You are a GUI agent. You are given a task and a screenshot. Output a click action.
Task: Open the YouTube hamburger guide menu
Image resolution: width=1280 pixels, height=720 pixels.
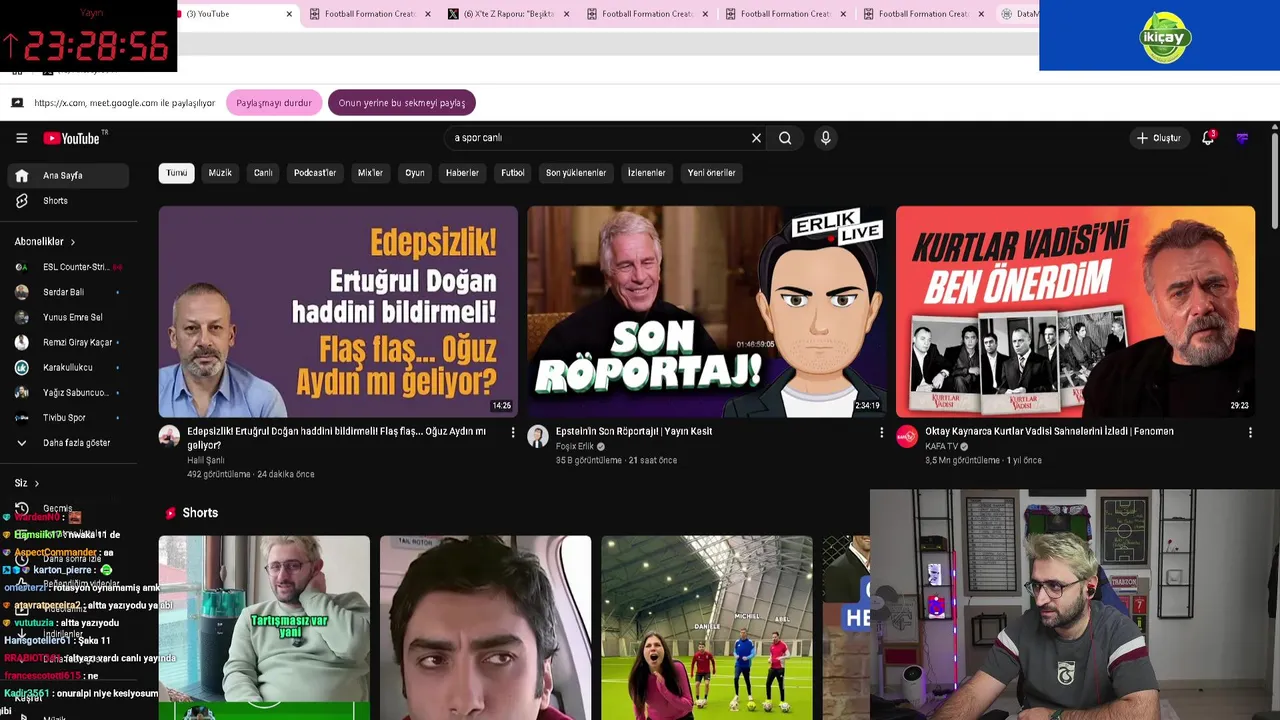coord(21,138)
